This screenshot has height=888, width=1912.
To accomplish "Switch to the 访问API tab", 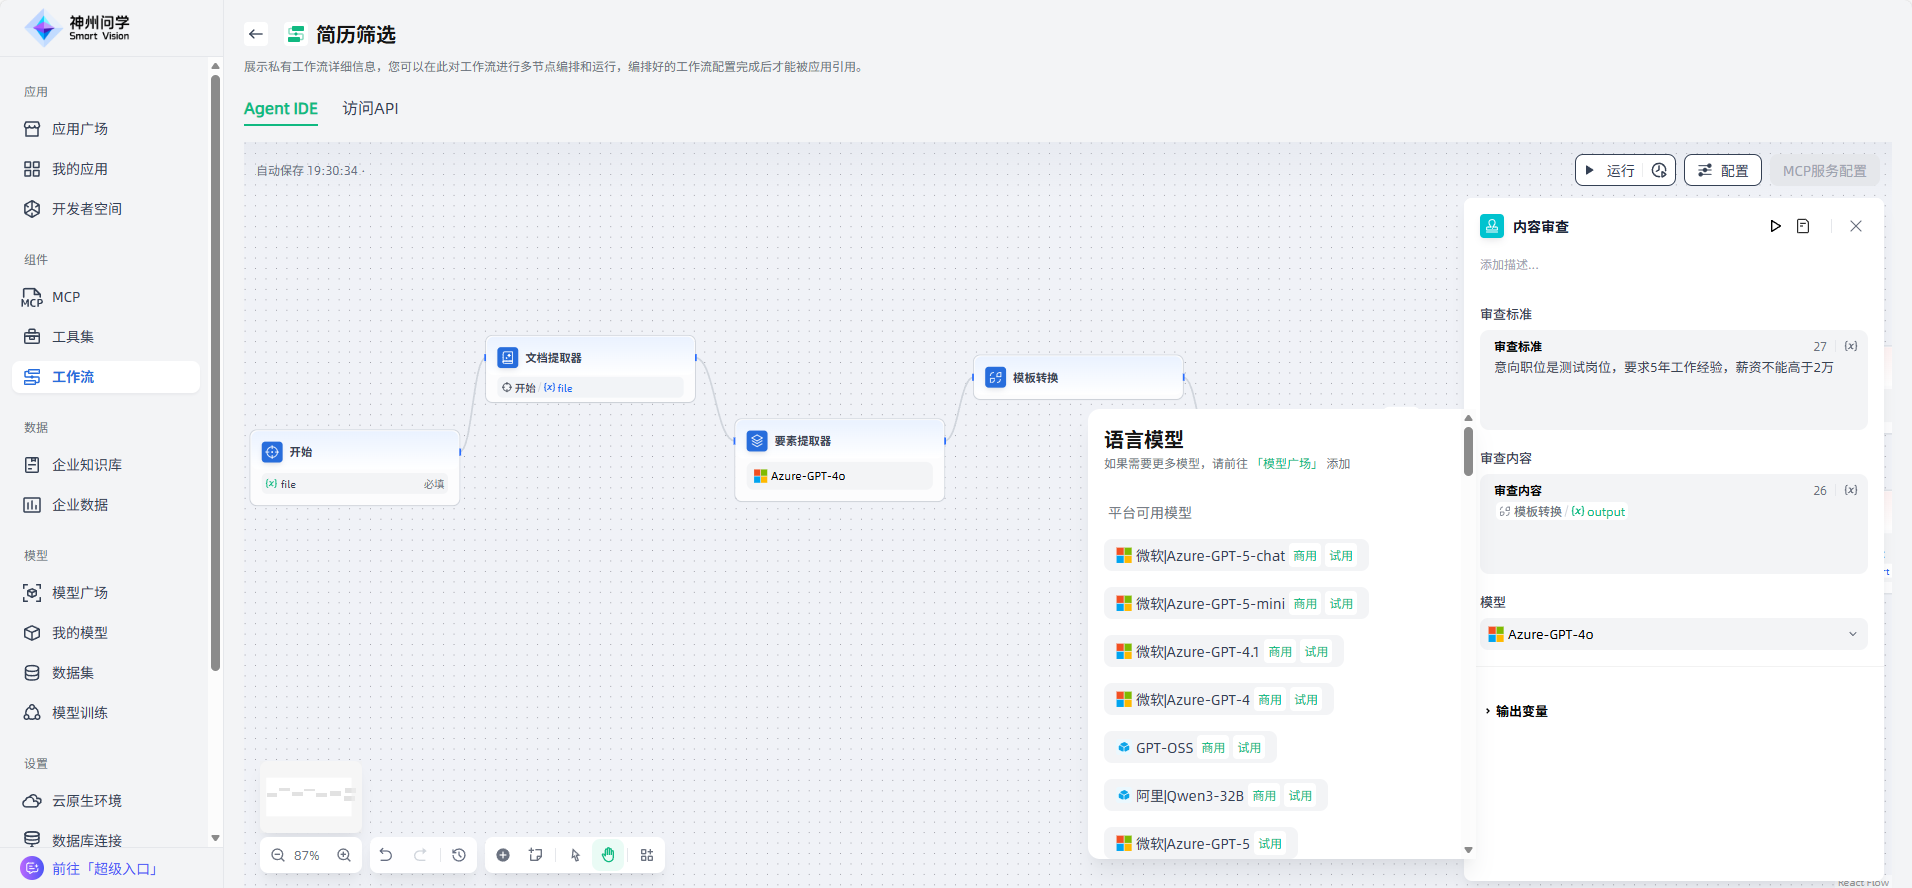I will click(370, 108).
